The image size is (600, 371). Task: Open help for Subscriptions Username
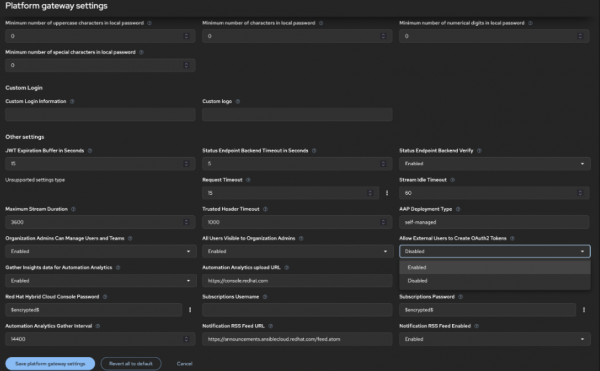point(265,297)
